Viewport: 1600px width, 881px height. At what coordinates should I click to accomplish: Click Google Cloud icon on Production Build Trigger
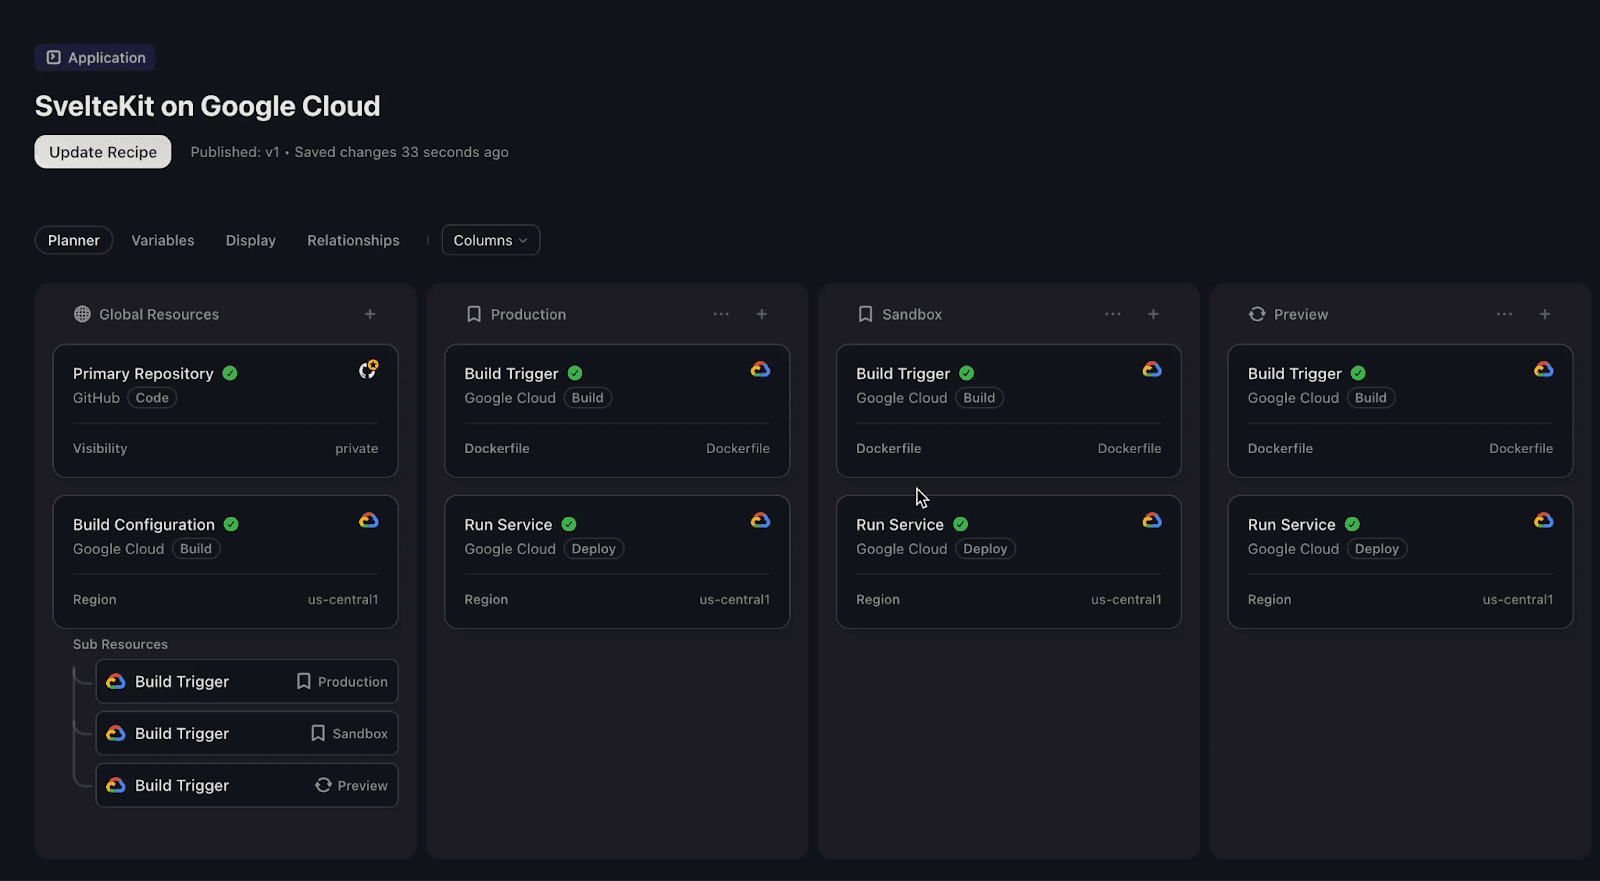[760, 369]
